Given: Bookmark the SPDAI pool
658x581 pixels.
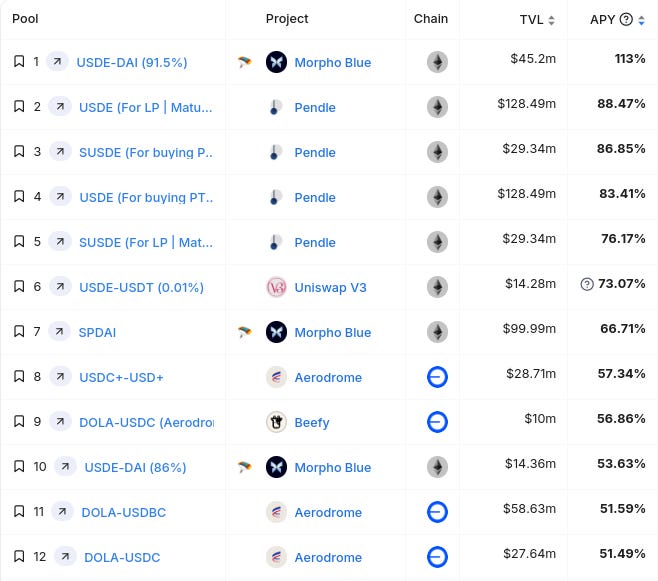Looking at the screenshot, I should (19, 331).
